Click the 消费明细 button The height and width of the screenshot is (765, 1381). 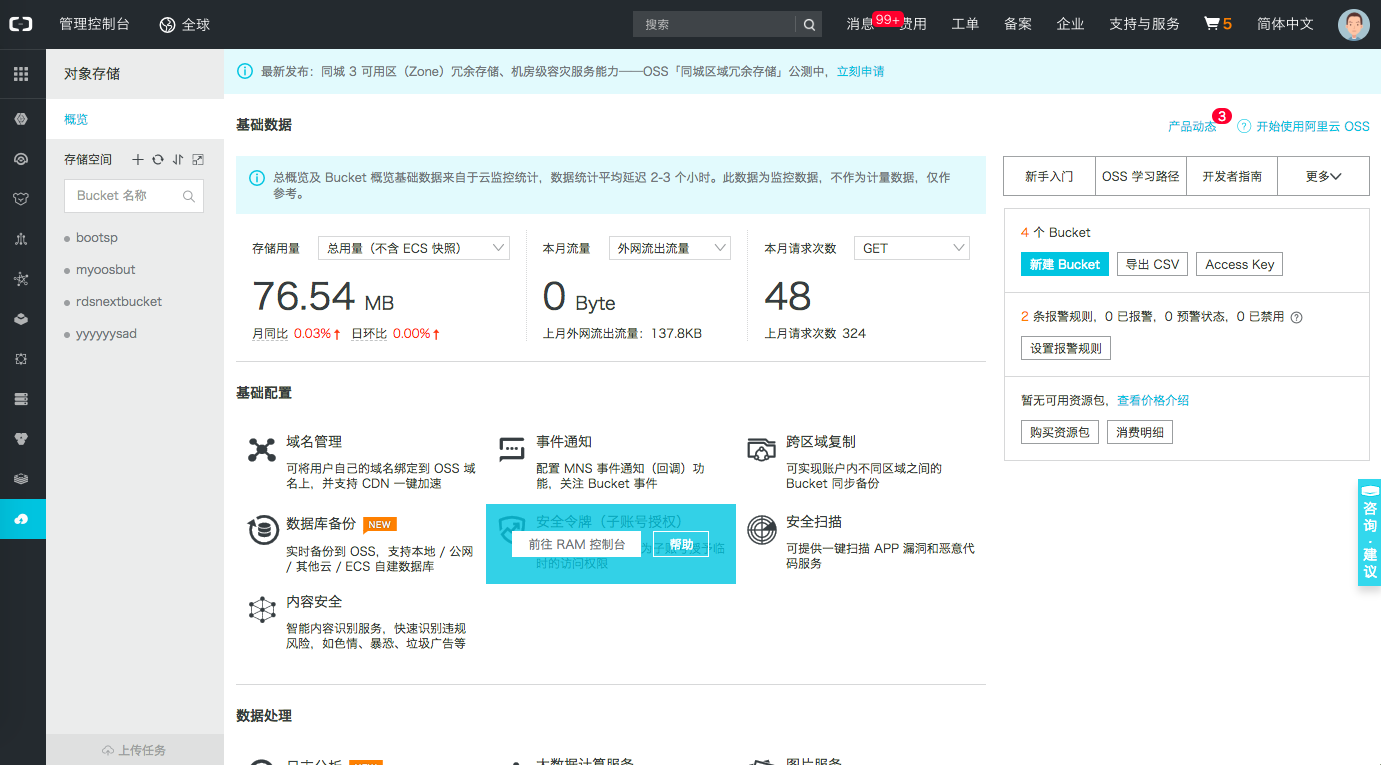[1140, 432]
